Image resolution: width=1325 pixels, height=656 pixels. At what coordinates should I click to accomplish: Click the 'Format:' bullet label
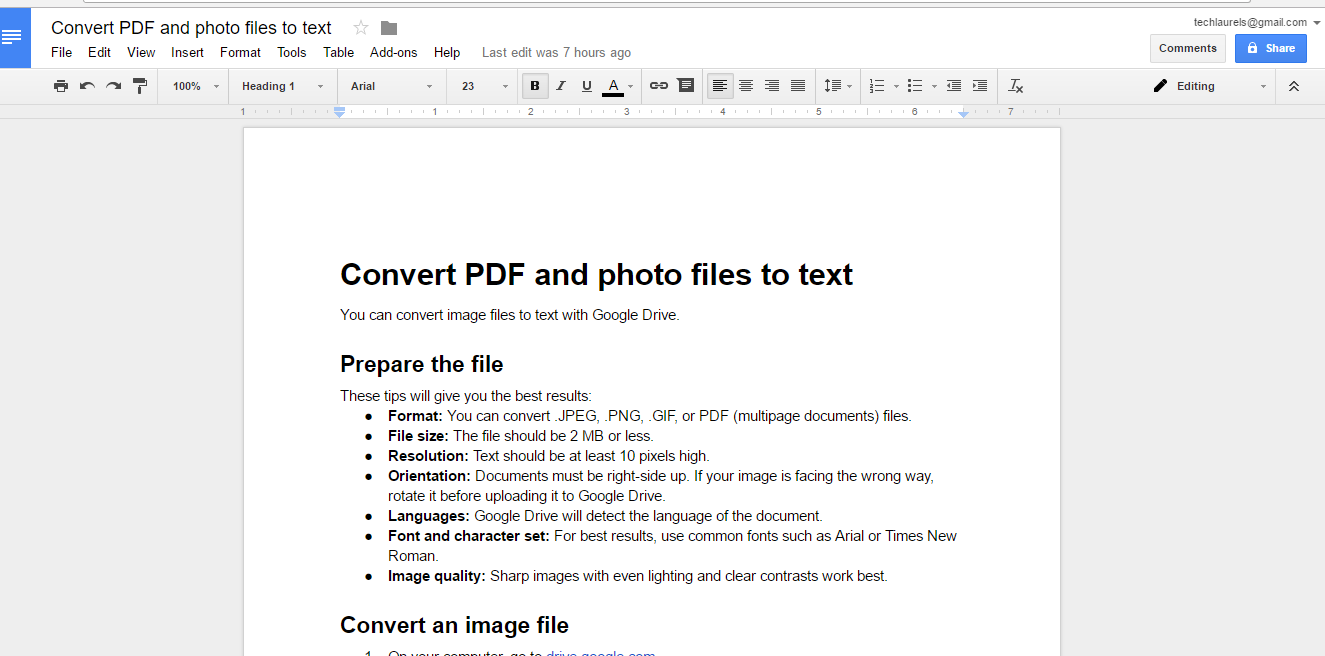click(415, 416)
